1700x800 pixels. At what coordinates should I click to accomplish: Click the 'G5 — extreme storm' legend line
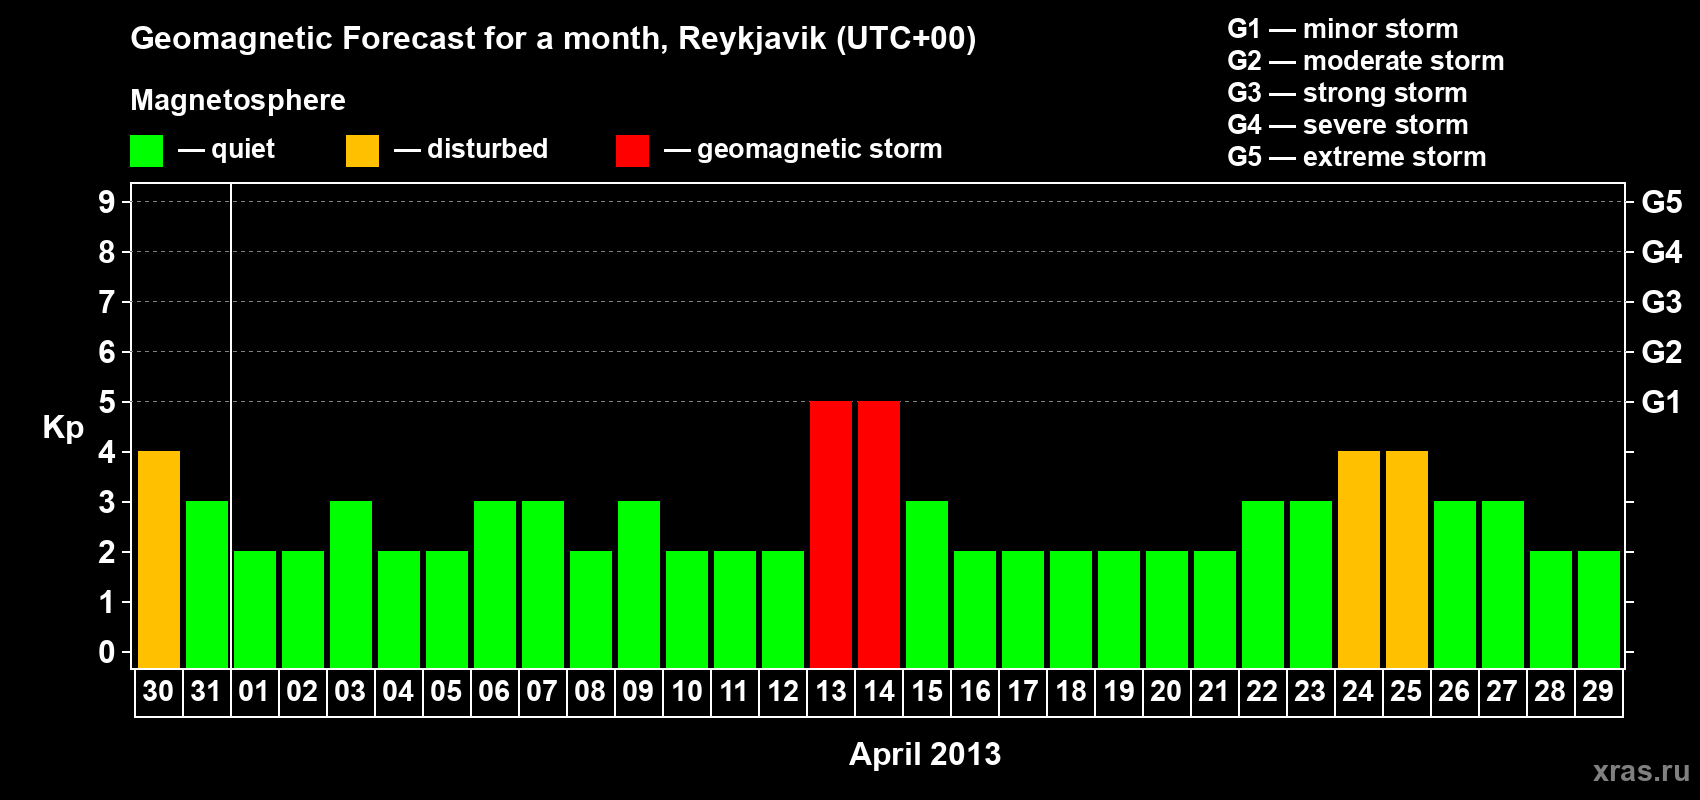click(1357, 157)
